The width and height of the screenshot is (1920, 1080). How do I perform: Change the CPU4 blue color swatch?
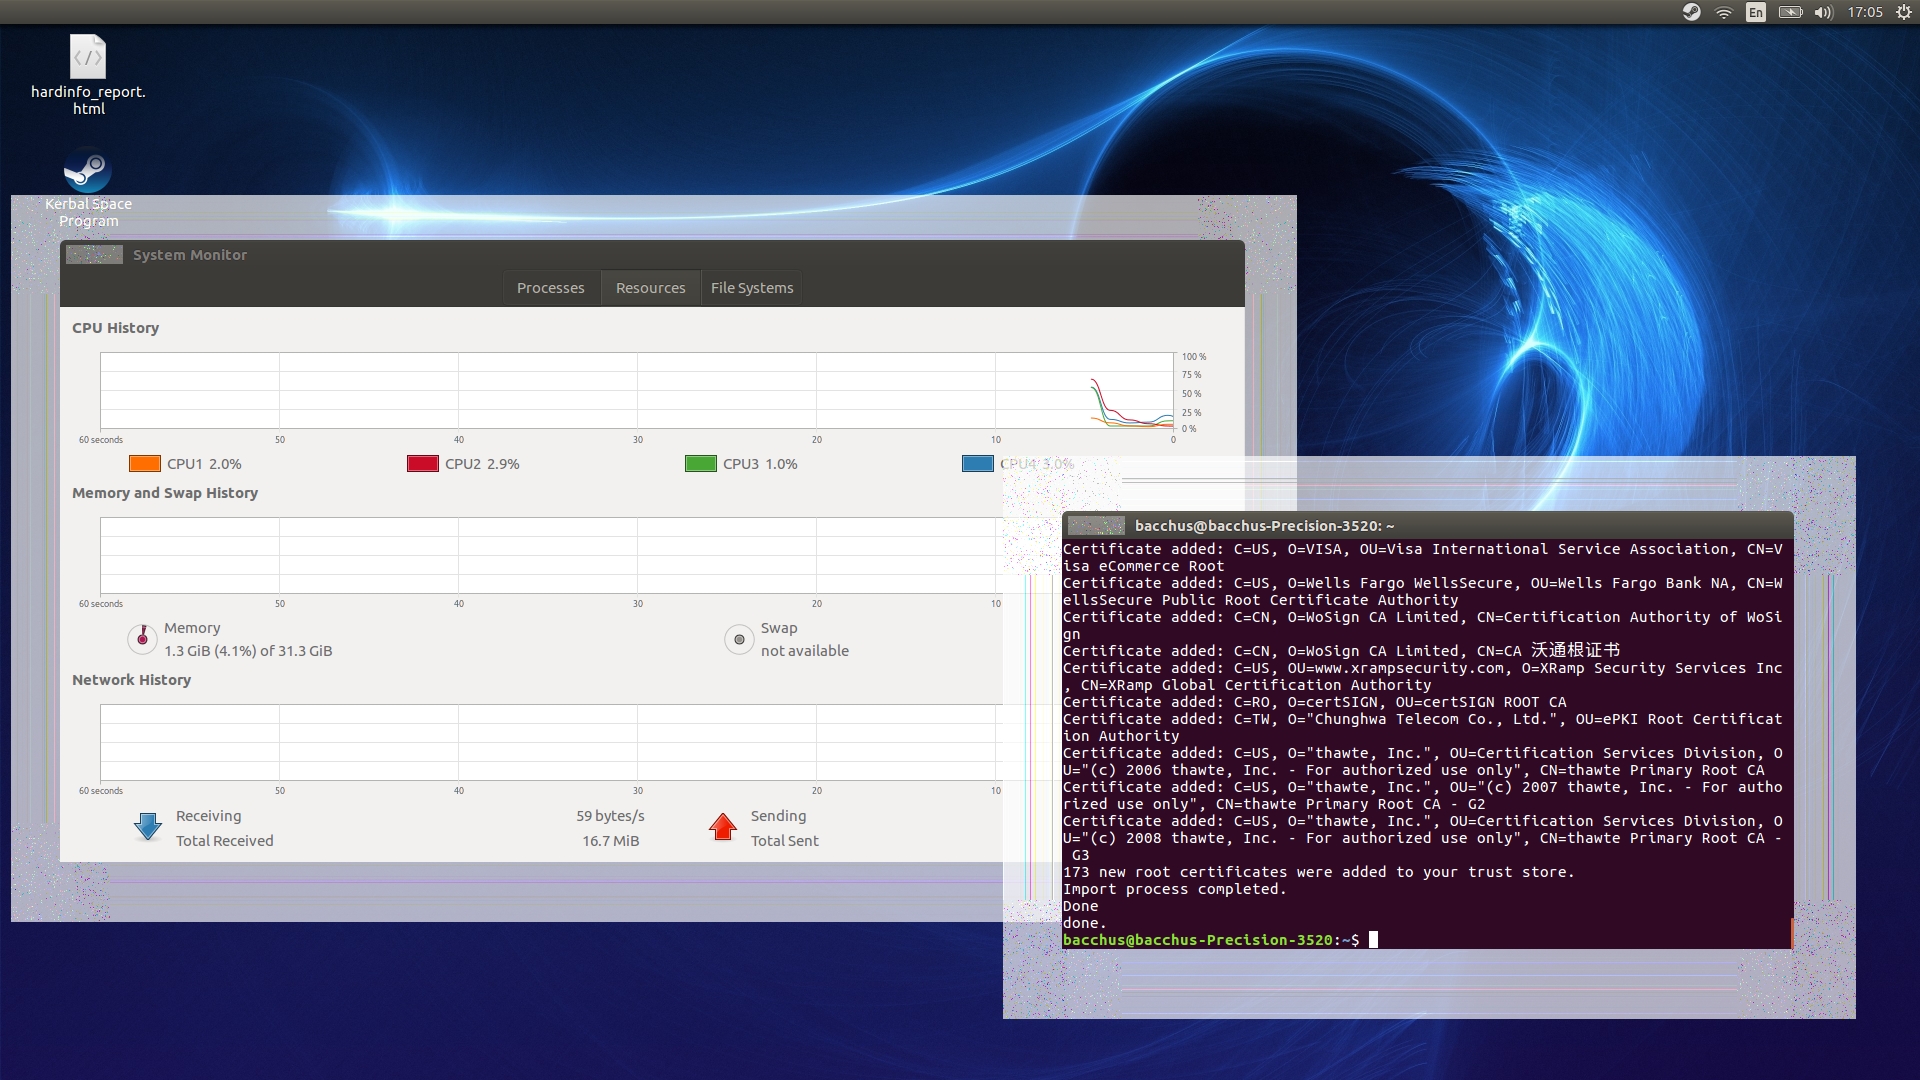pos(978,464)
